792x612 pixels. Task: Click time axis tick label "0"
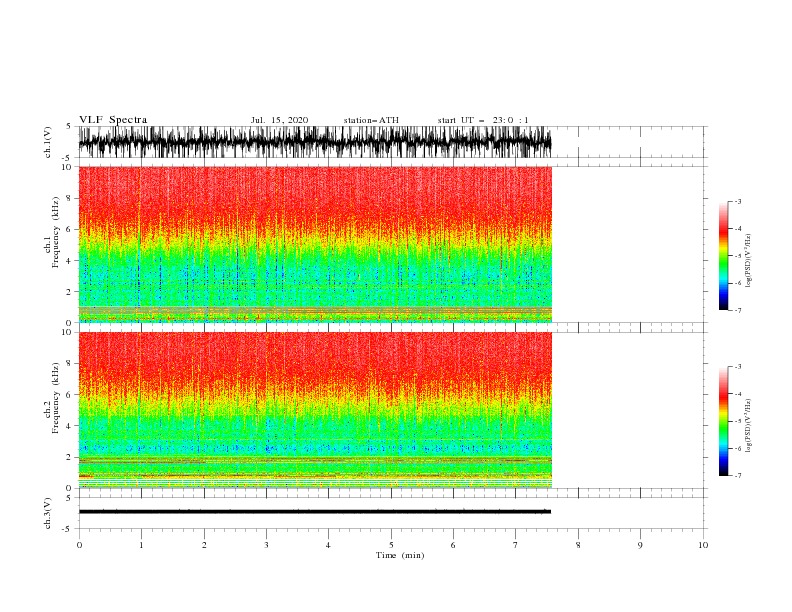pyautogui.click(x=79, y=545)
